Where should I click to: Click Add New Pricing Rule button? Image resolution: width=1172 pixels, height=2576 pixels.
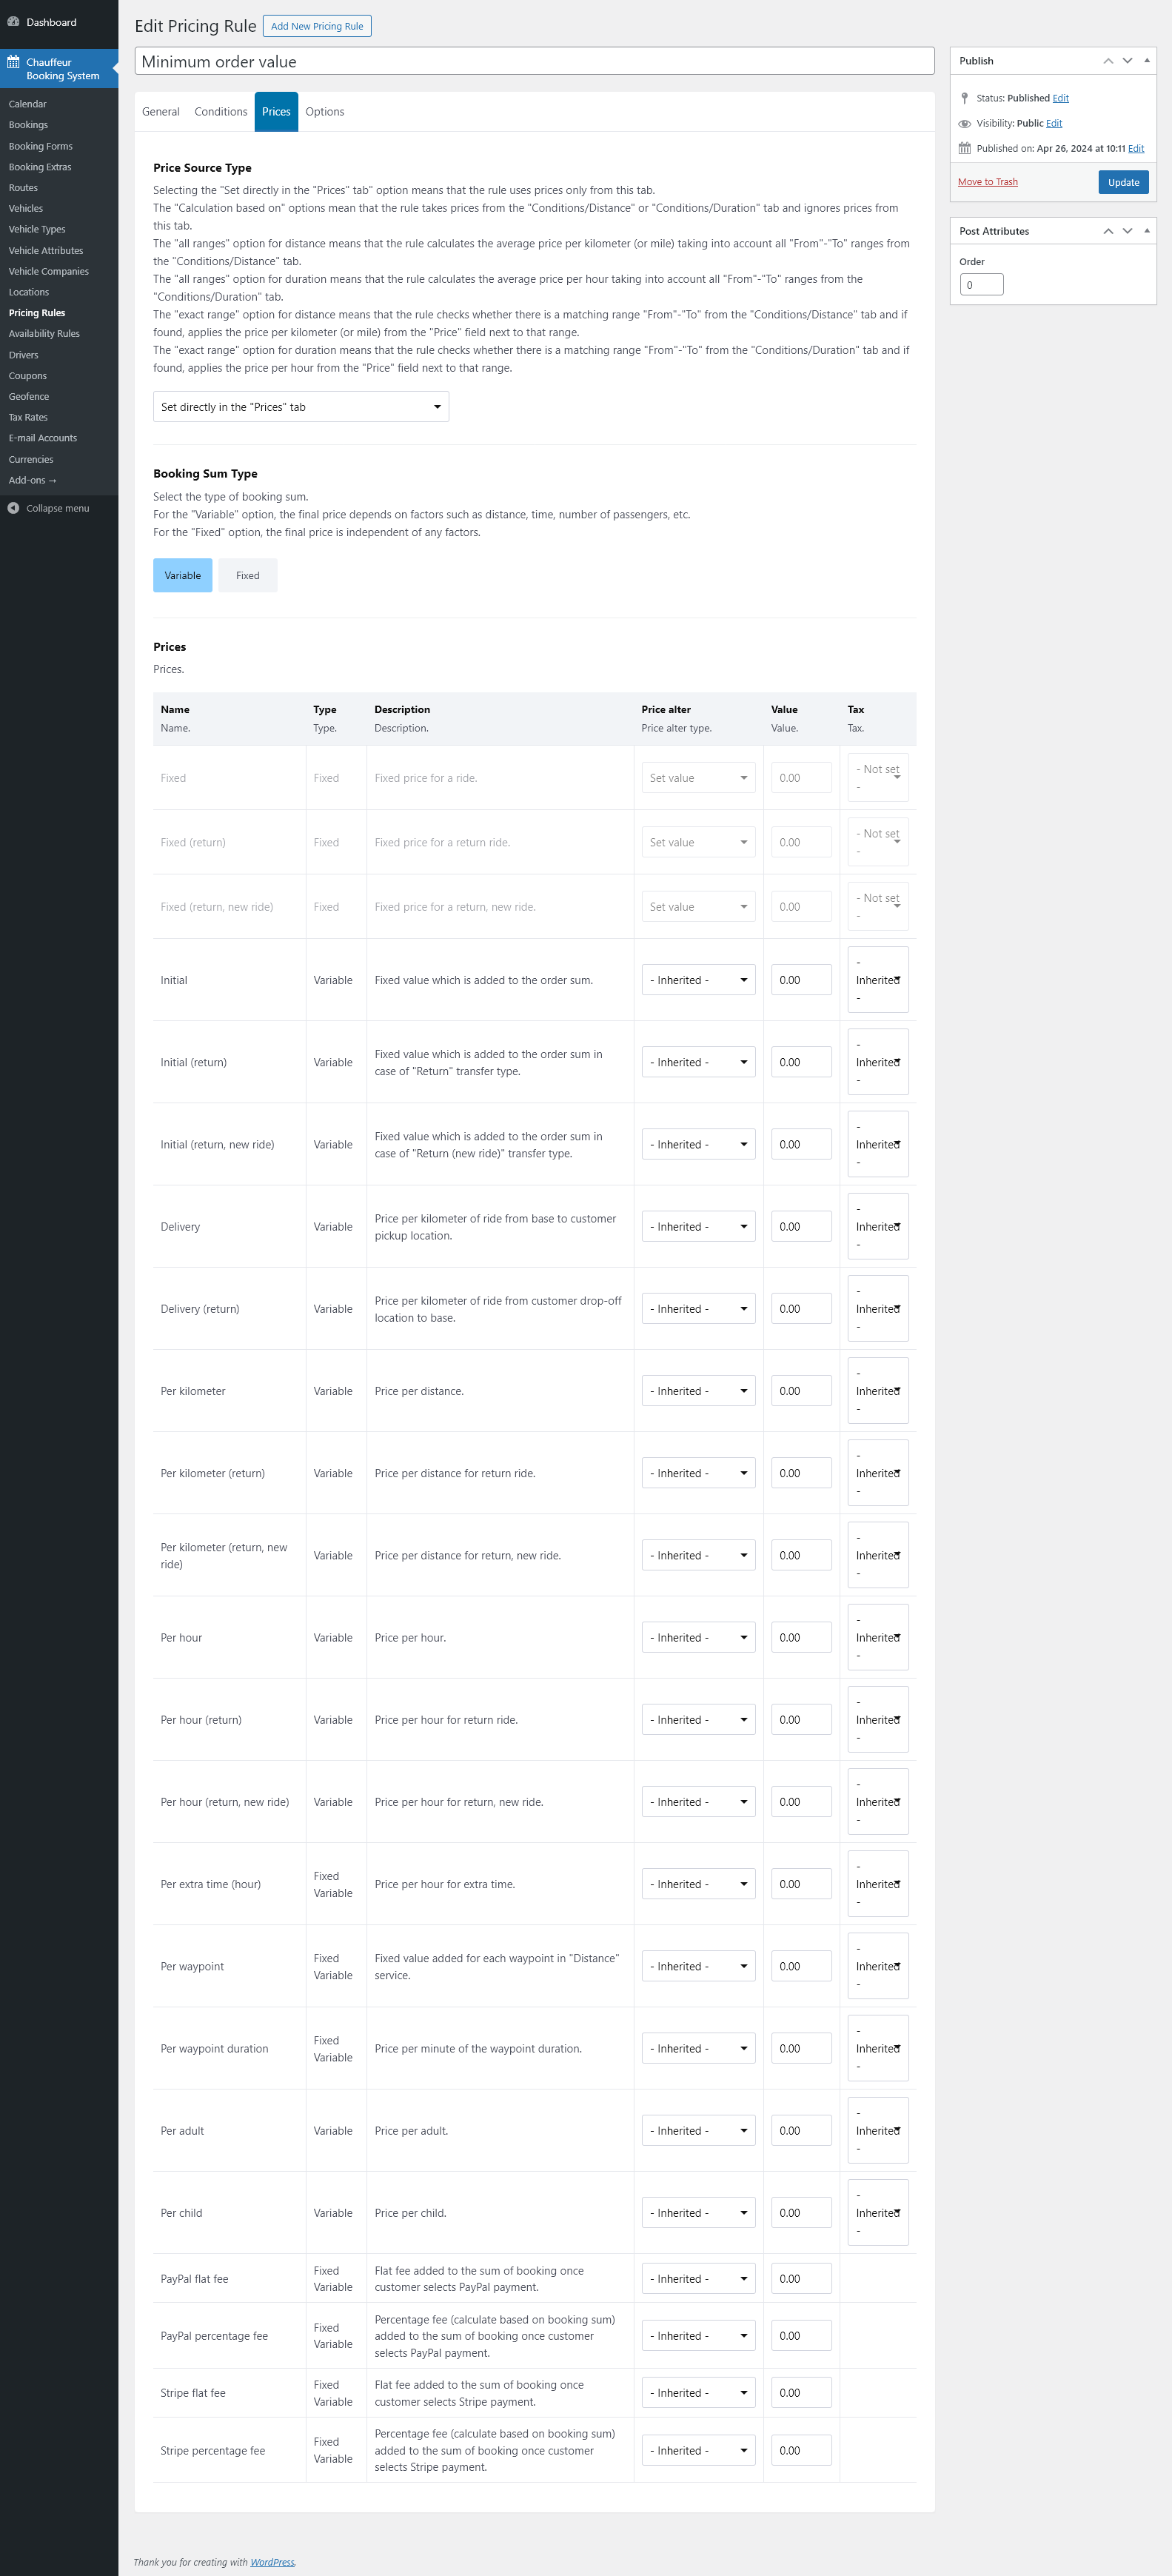[316, 26]
